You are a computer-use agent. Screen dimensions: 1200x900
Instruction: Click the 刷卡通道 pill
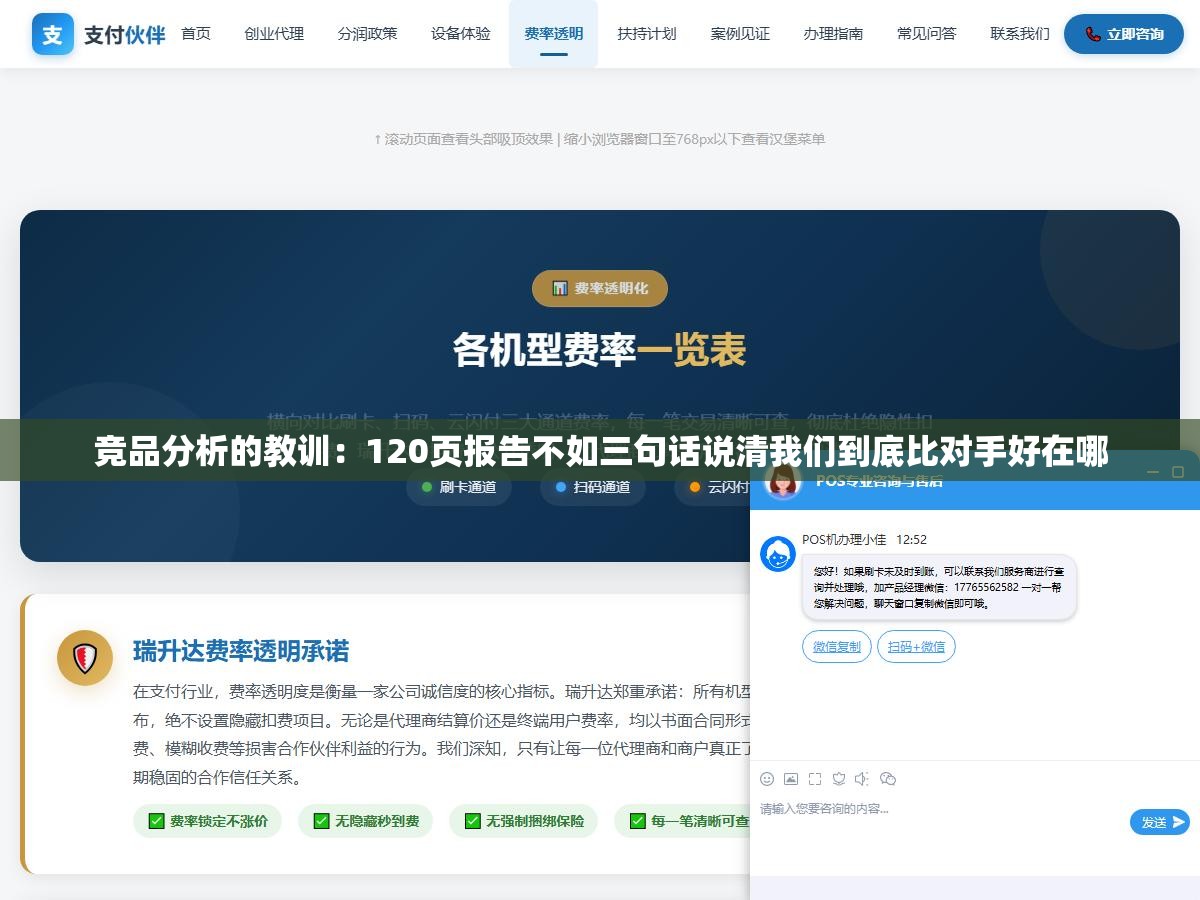(459, 487)
